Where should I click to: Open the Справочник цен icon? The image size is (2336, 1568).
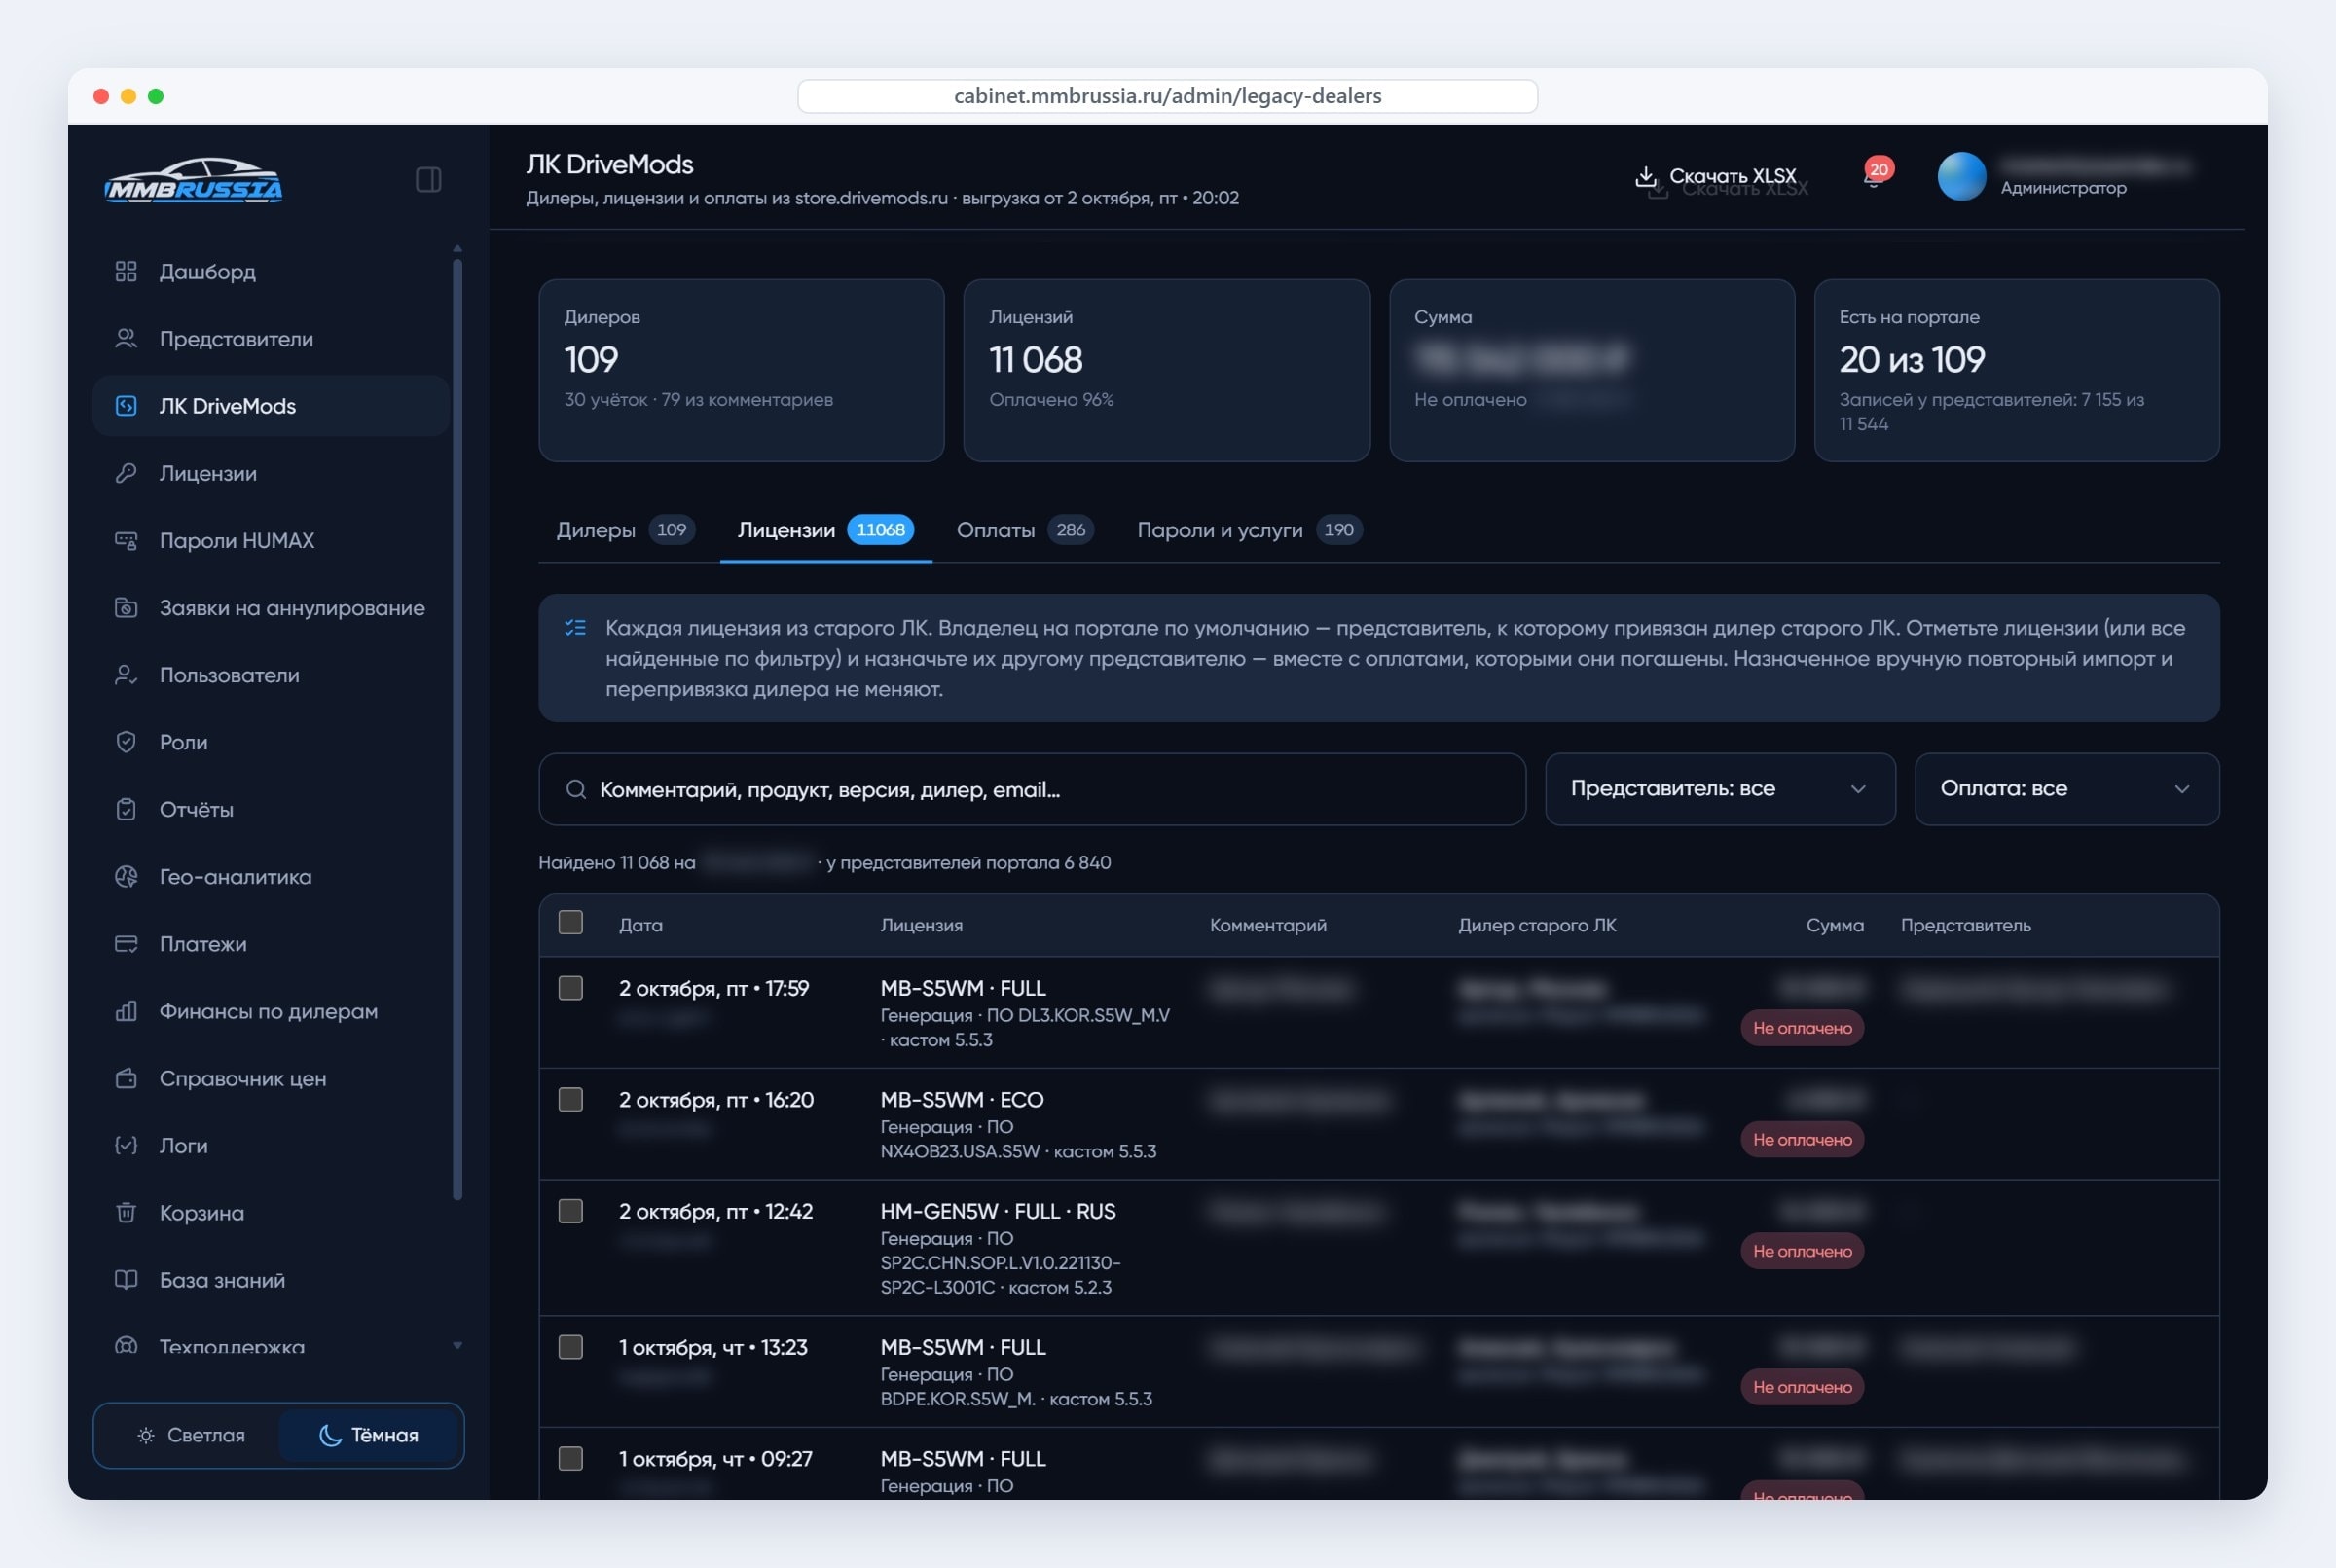click(x=126, y=1078)
